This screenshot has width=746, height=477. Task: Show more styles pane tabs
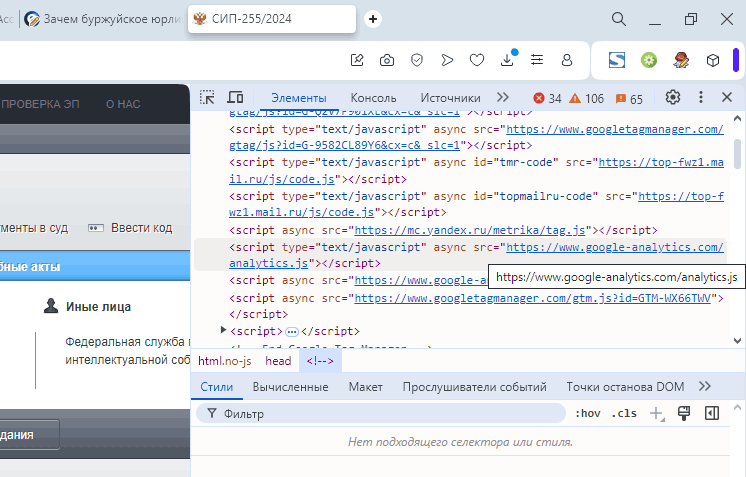pos(704,386)
